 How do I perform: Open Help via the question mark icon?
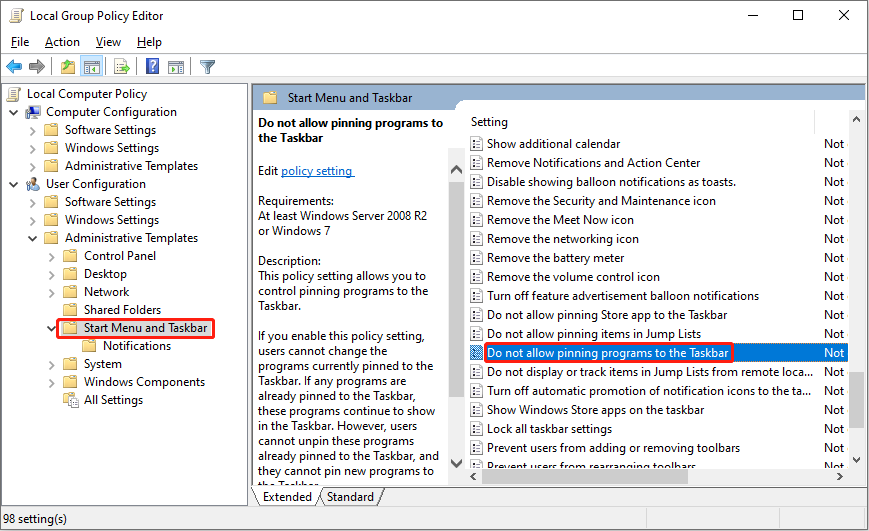152,67
